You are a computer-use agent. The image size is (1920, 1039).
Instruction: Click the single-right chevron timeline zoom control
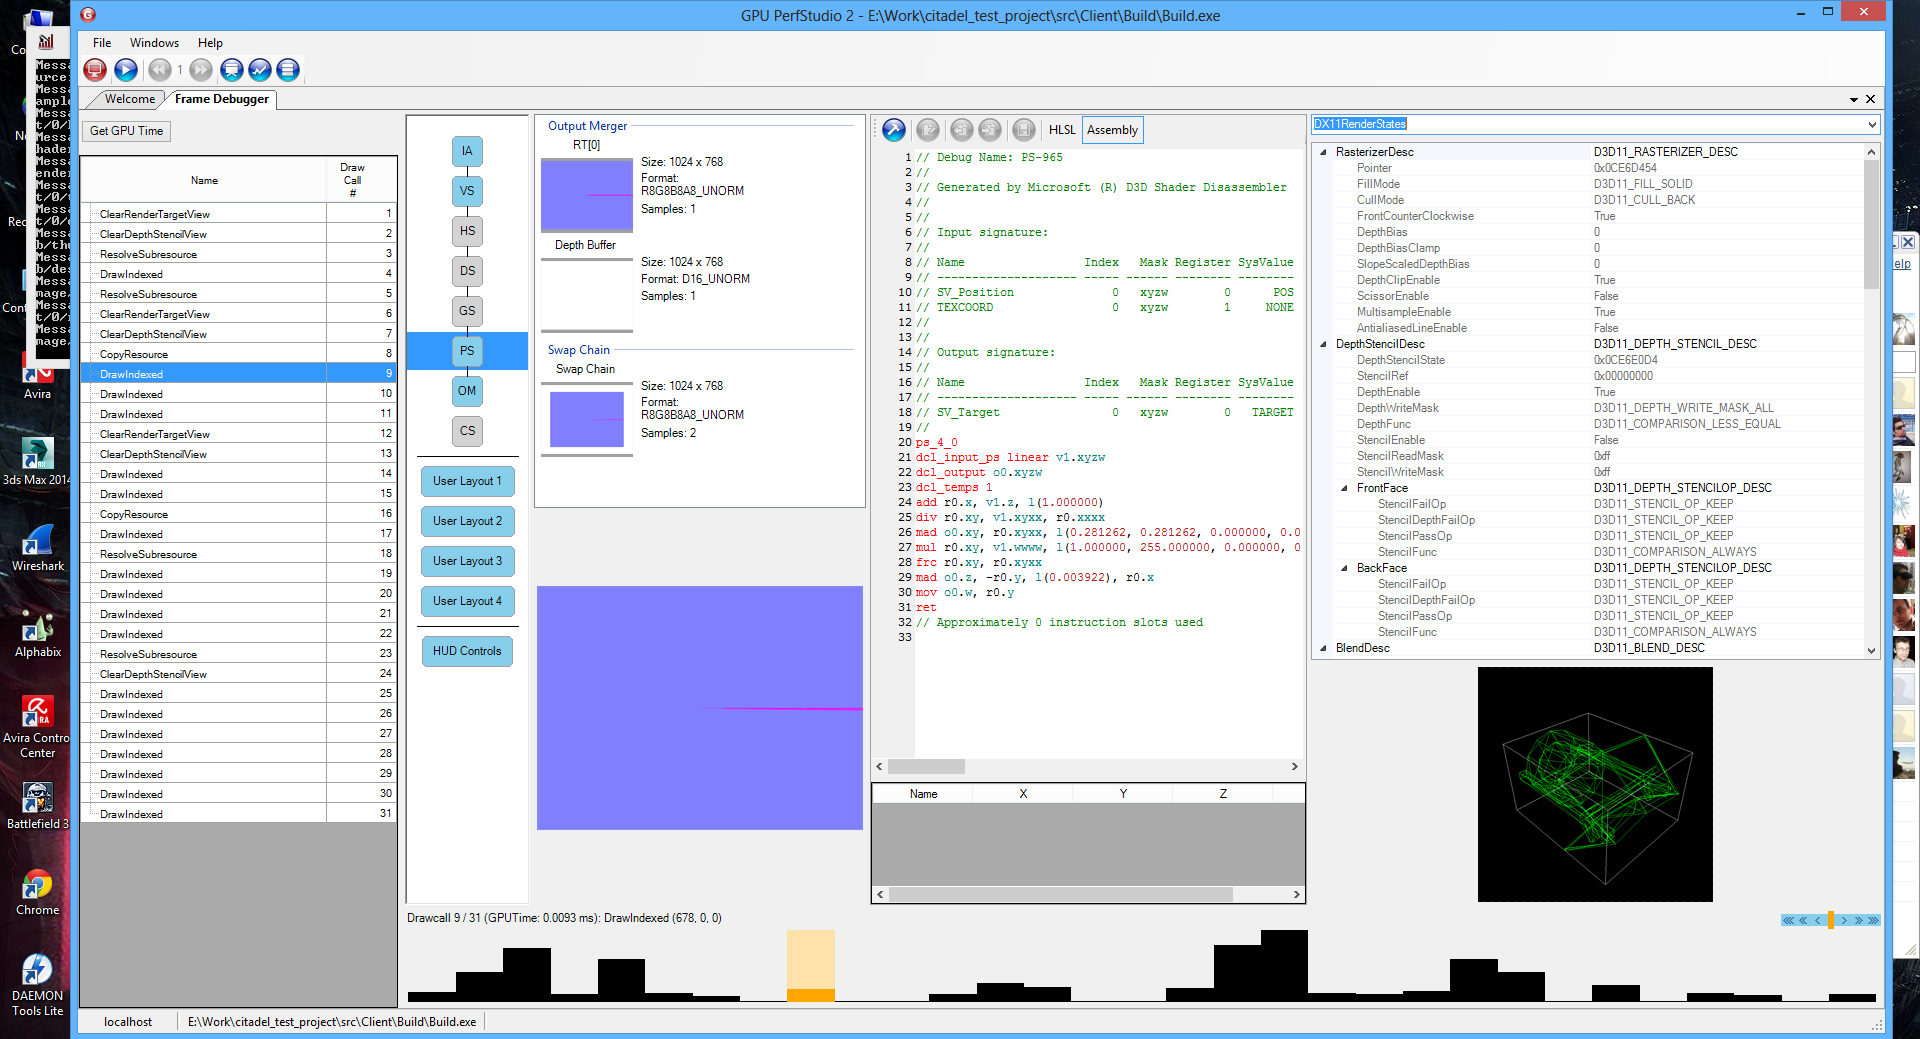[x=1845, y=920]
